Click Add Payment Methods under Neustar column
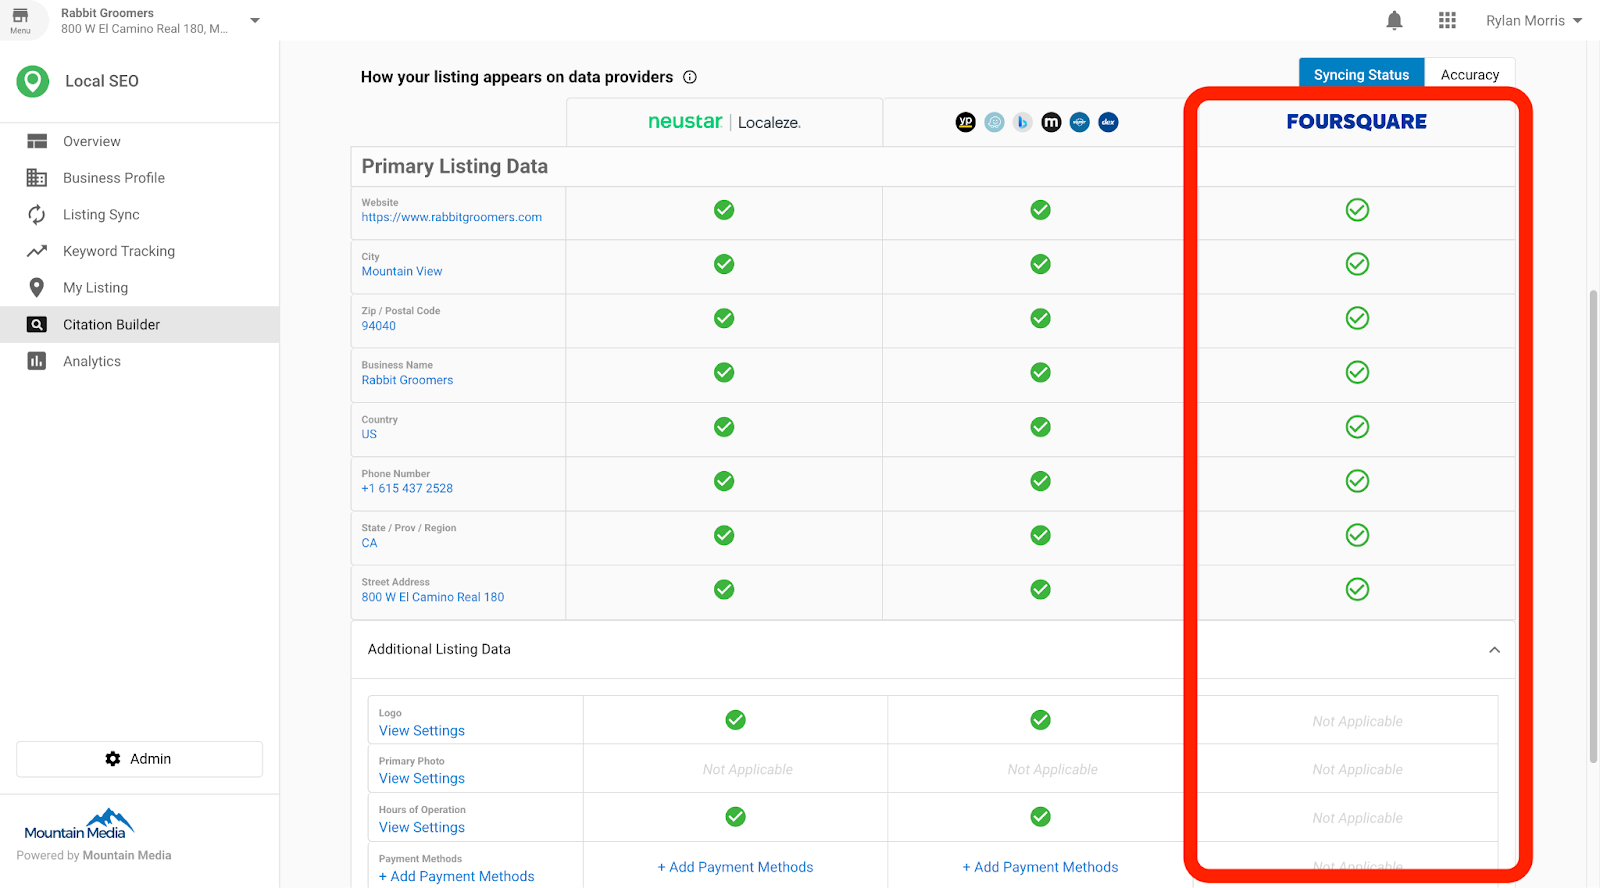Screen dimensions: 1600x888 [735, 867]
